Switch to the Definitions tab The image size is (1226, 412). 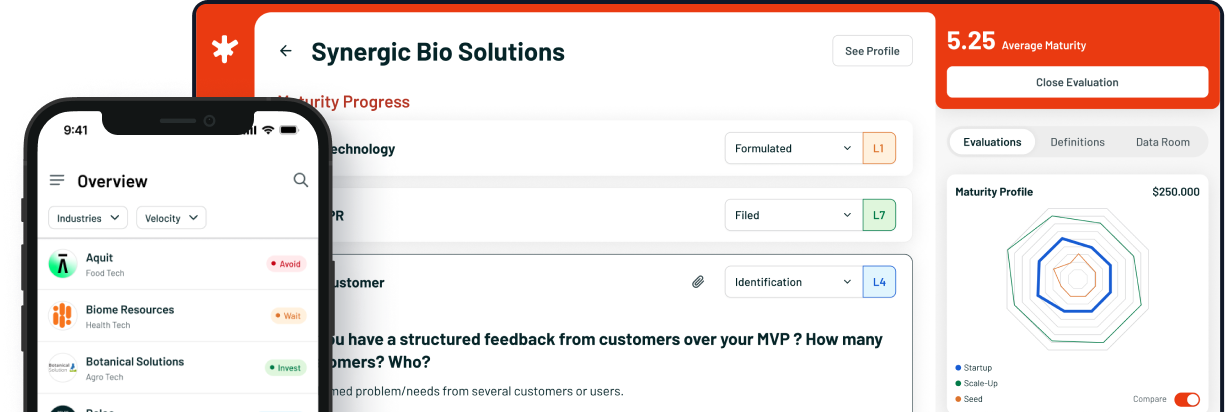(x=1077, y=142)
